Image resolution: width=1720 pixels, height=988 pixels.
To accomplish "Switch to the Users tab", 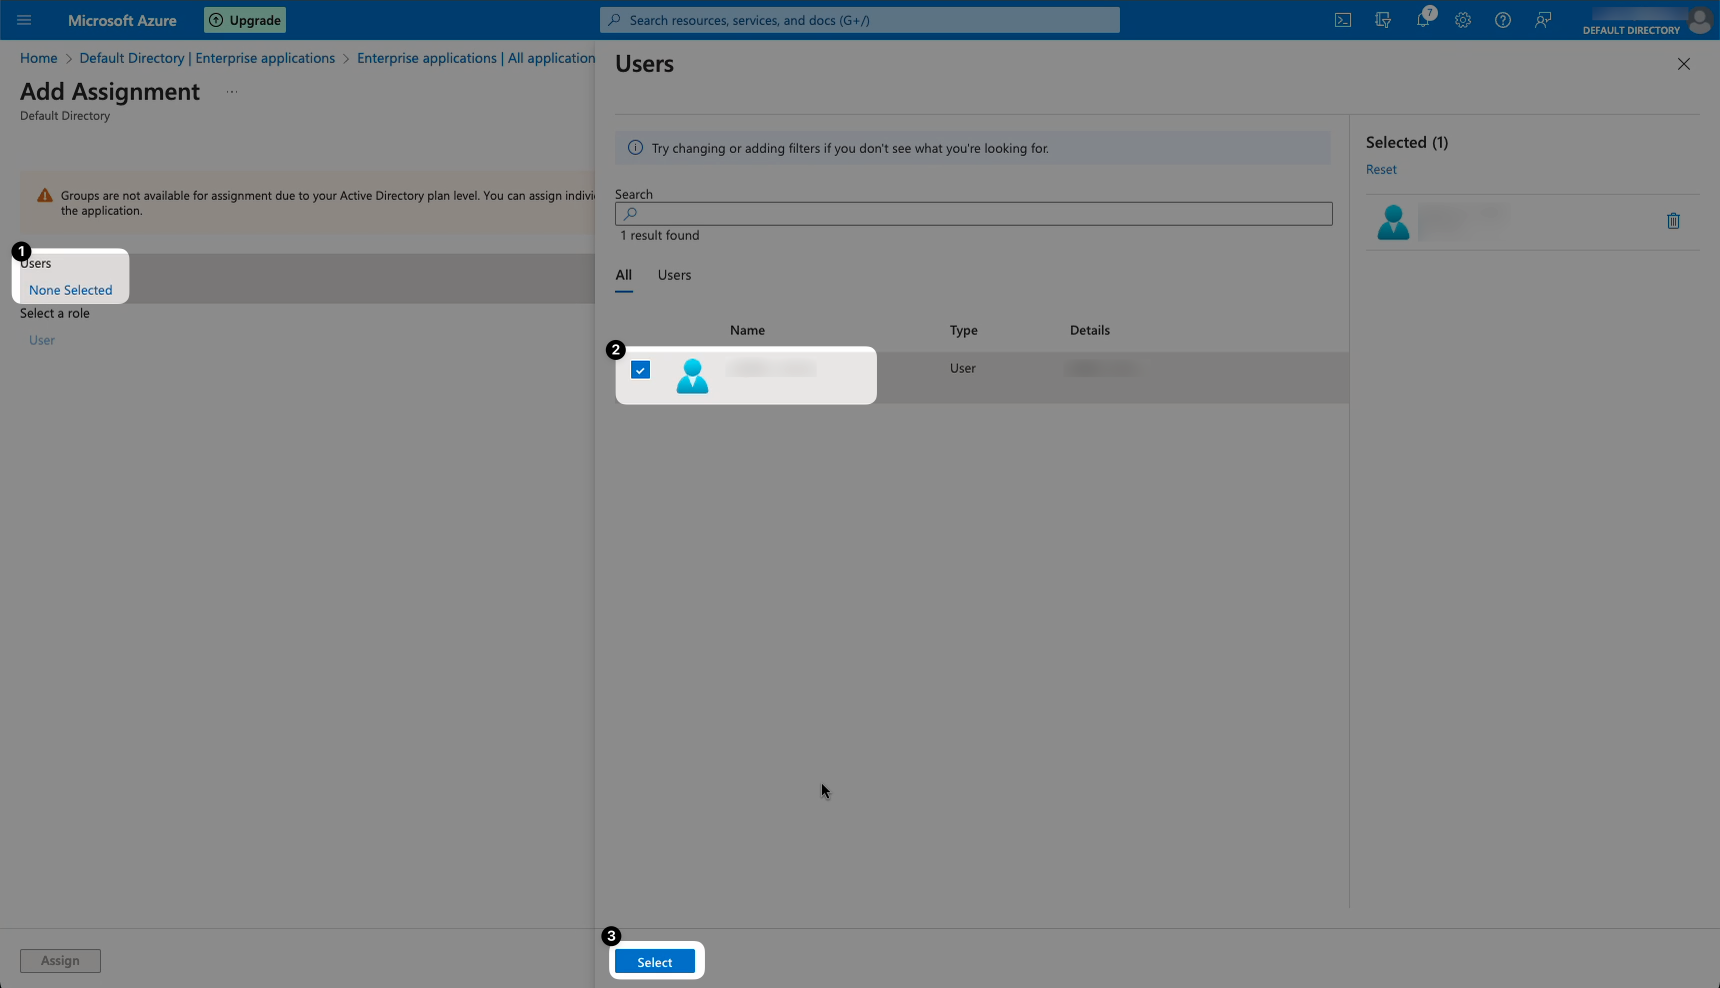I will pos(674,275).
